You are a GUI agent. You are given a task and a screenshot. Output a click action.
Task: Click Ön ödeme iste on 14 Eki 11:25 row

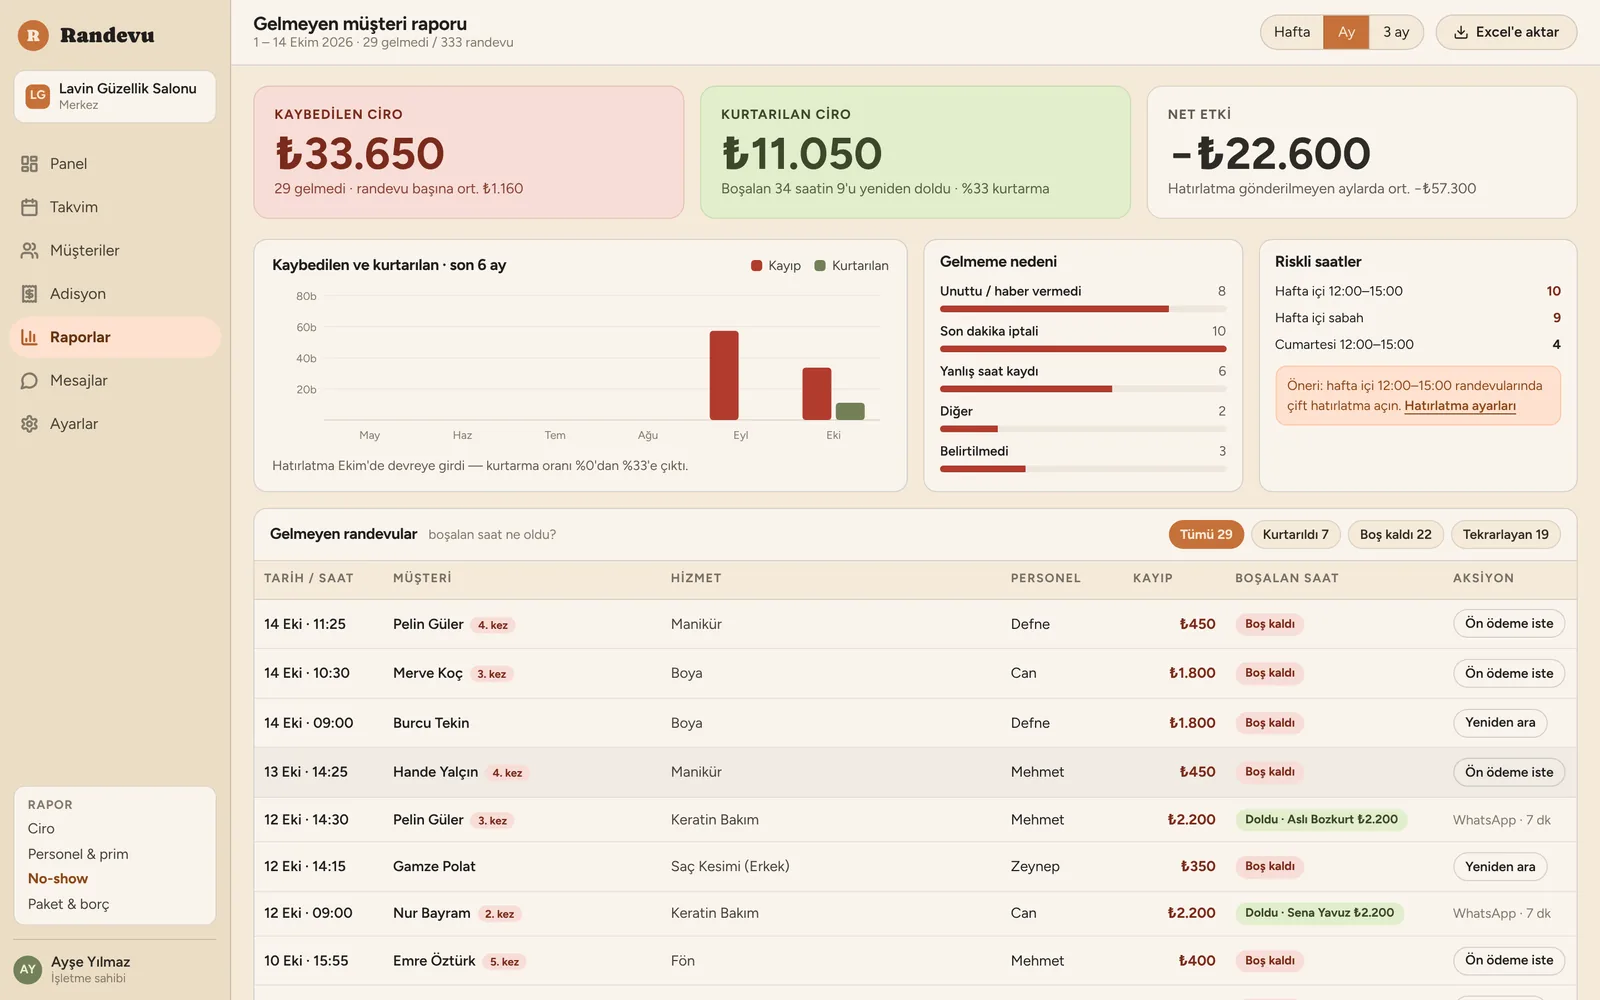1509,624
